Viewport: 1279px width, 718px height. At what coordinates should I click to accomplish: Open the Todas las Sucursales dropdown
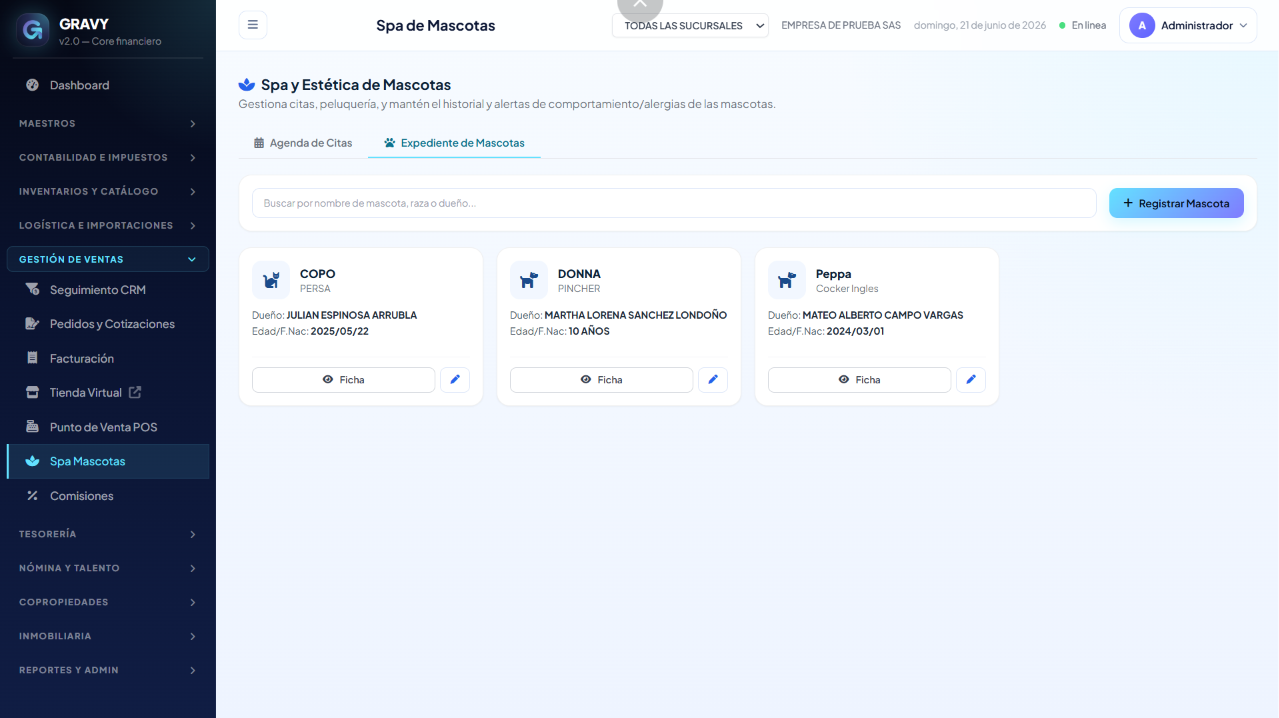coord(690,26)
